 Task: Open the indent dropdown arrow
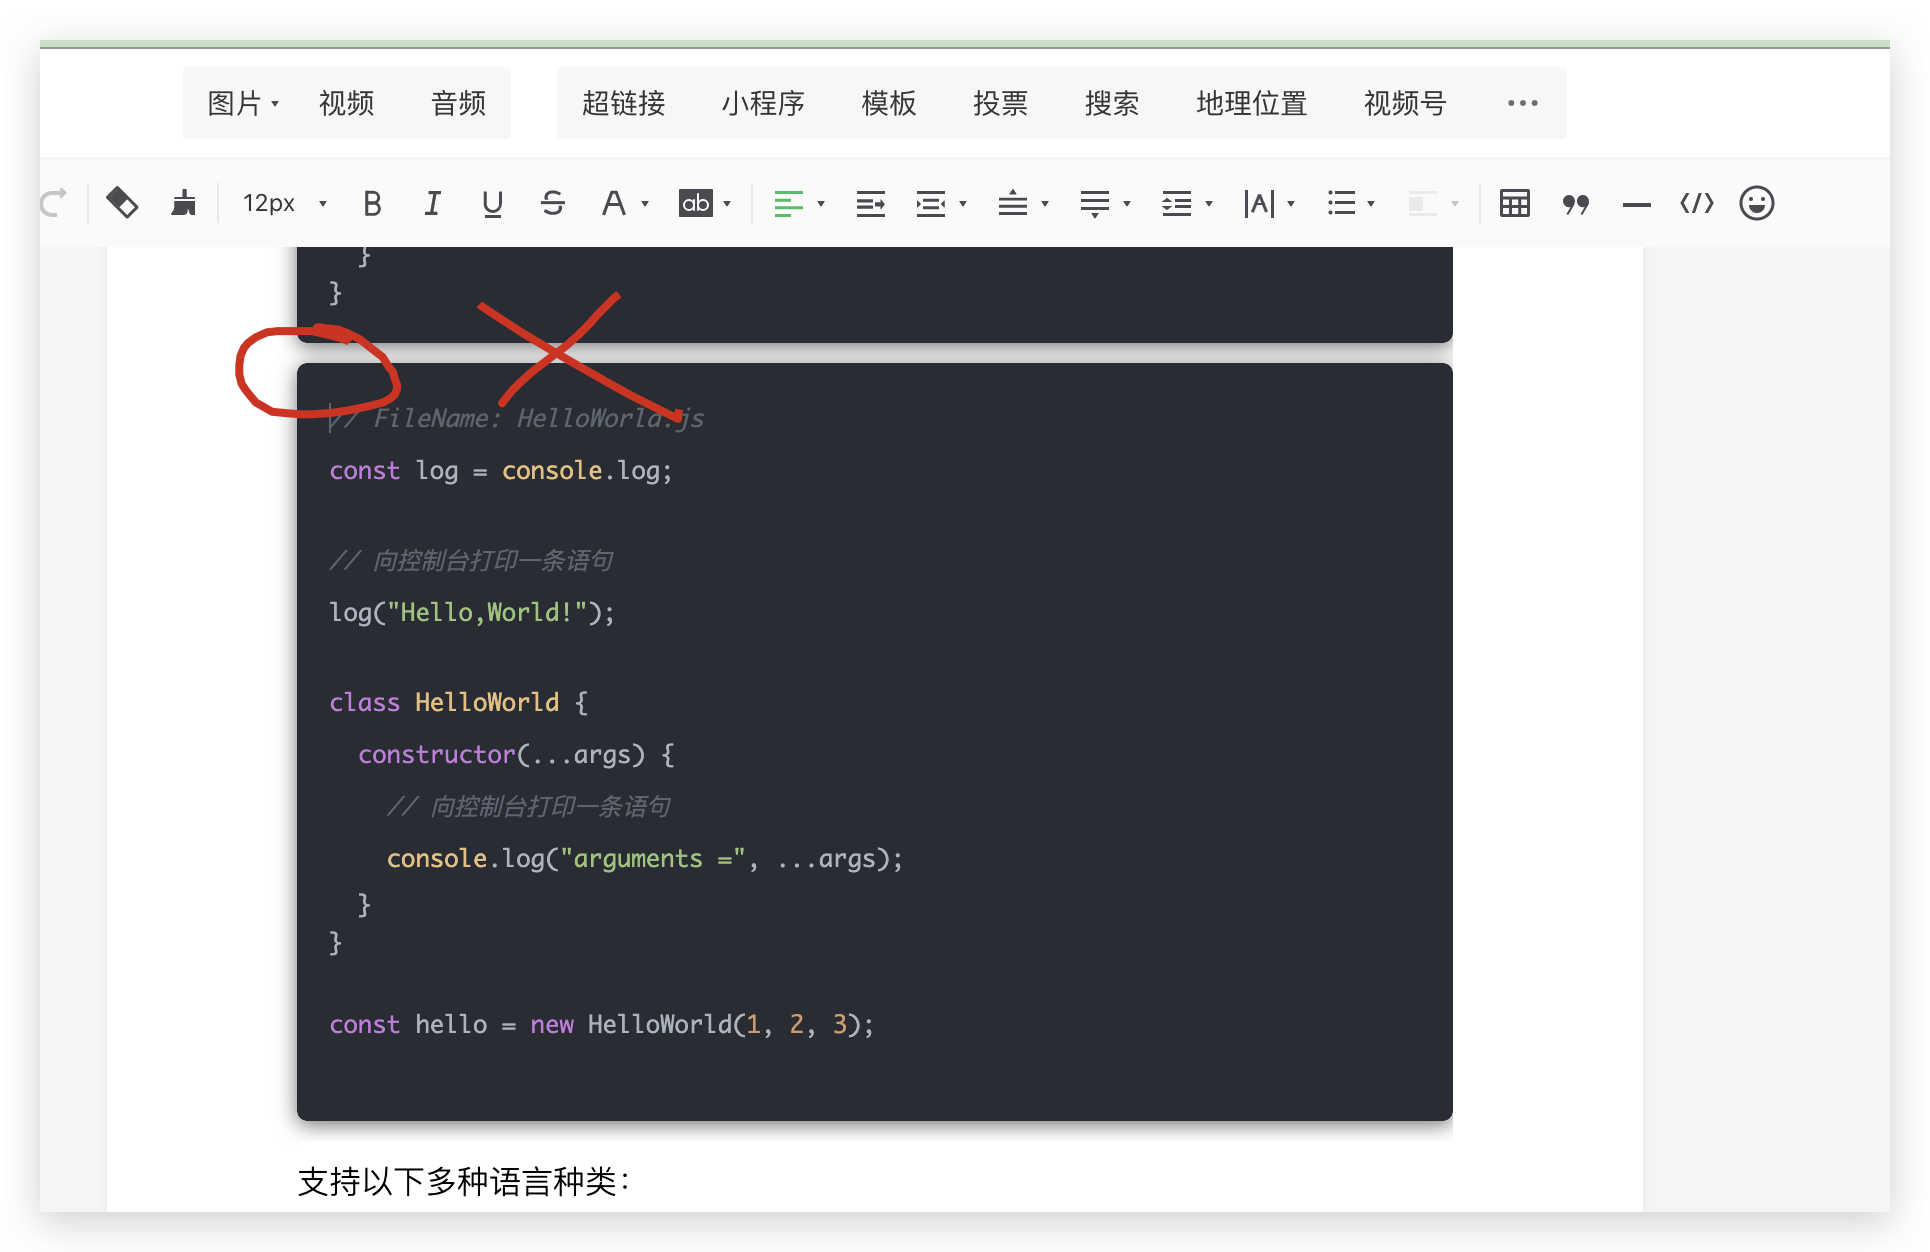963,204
